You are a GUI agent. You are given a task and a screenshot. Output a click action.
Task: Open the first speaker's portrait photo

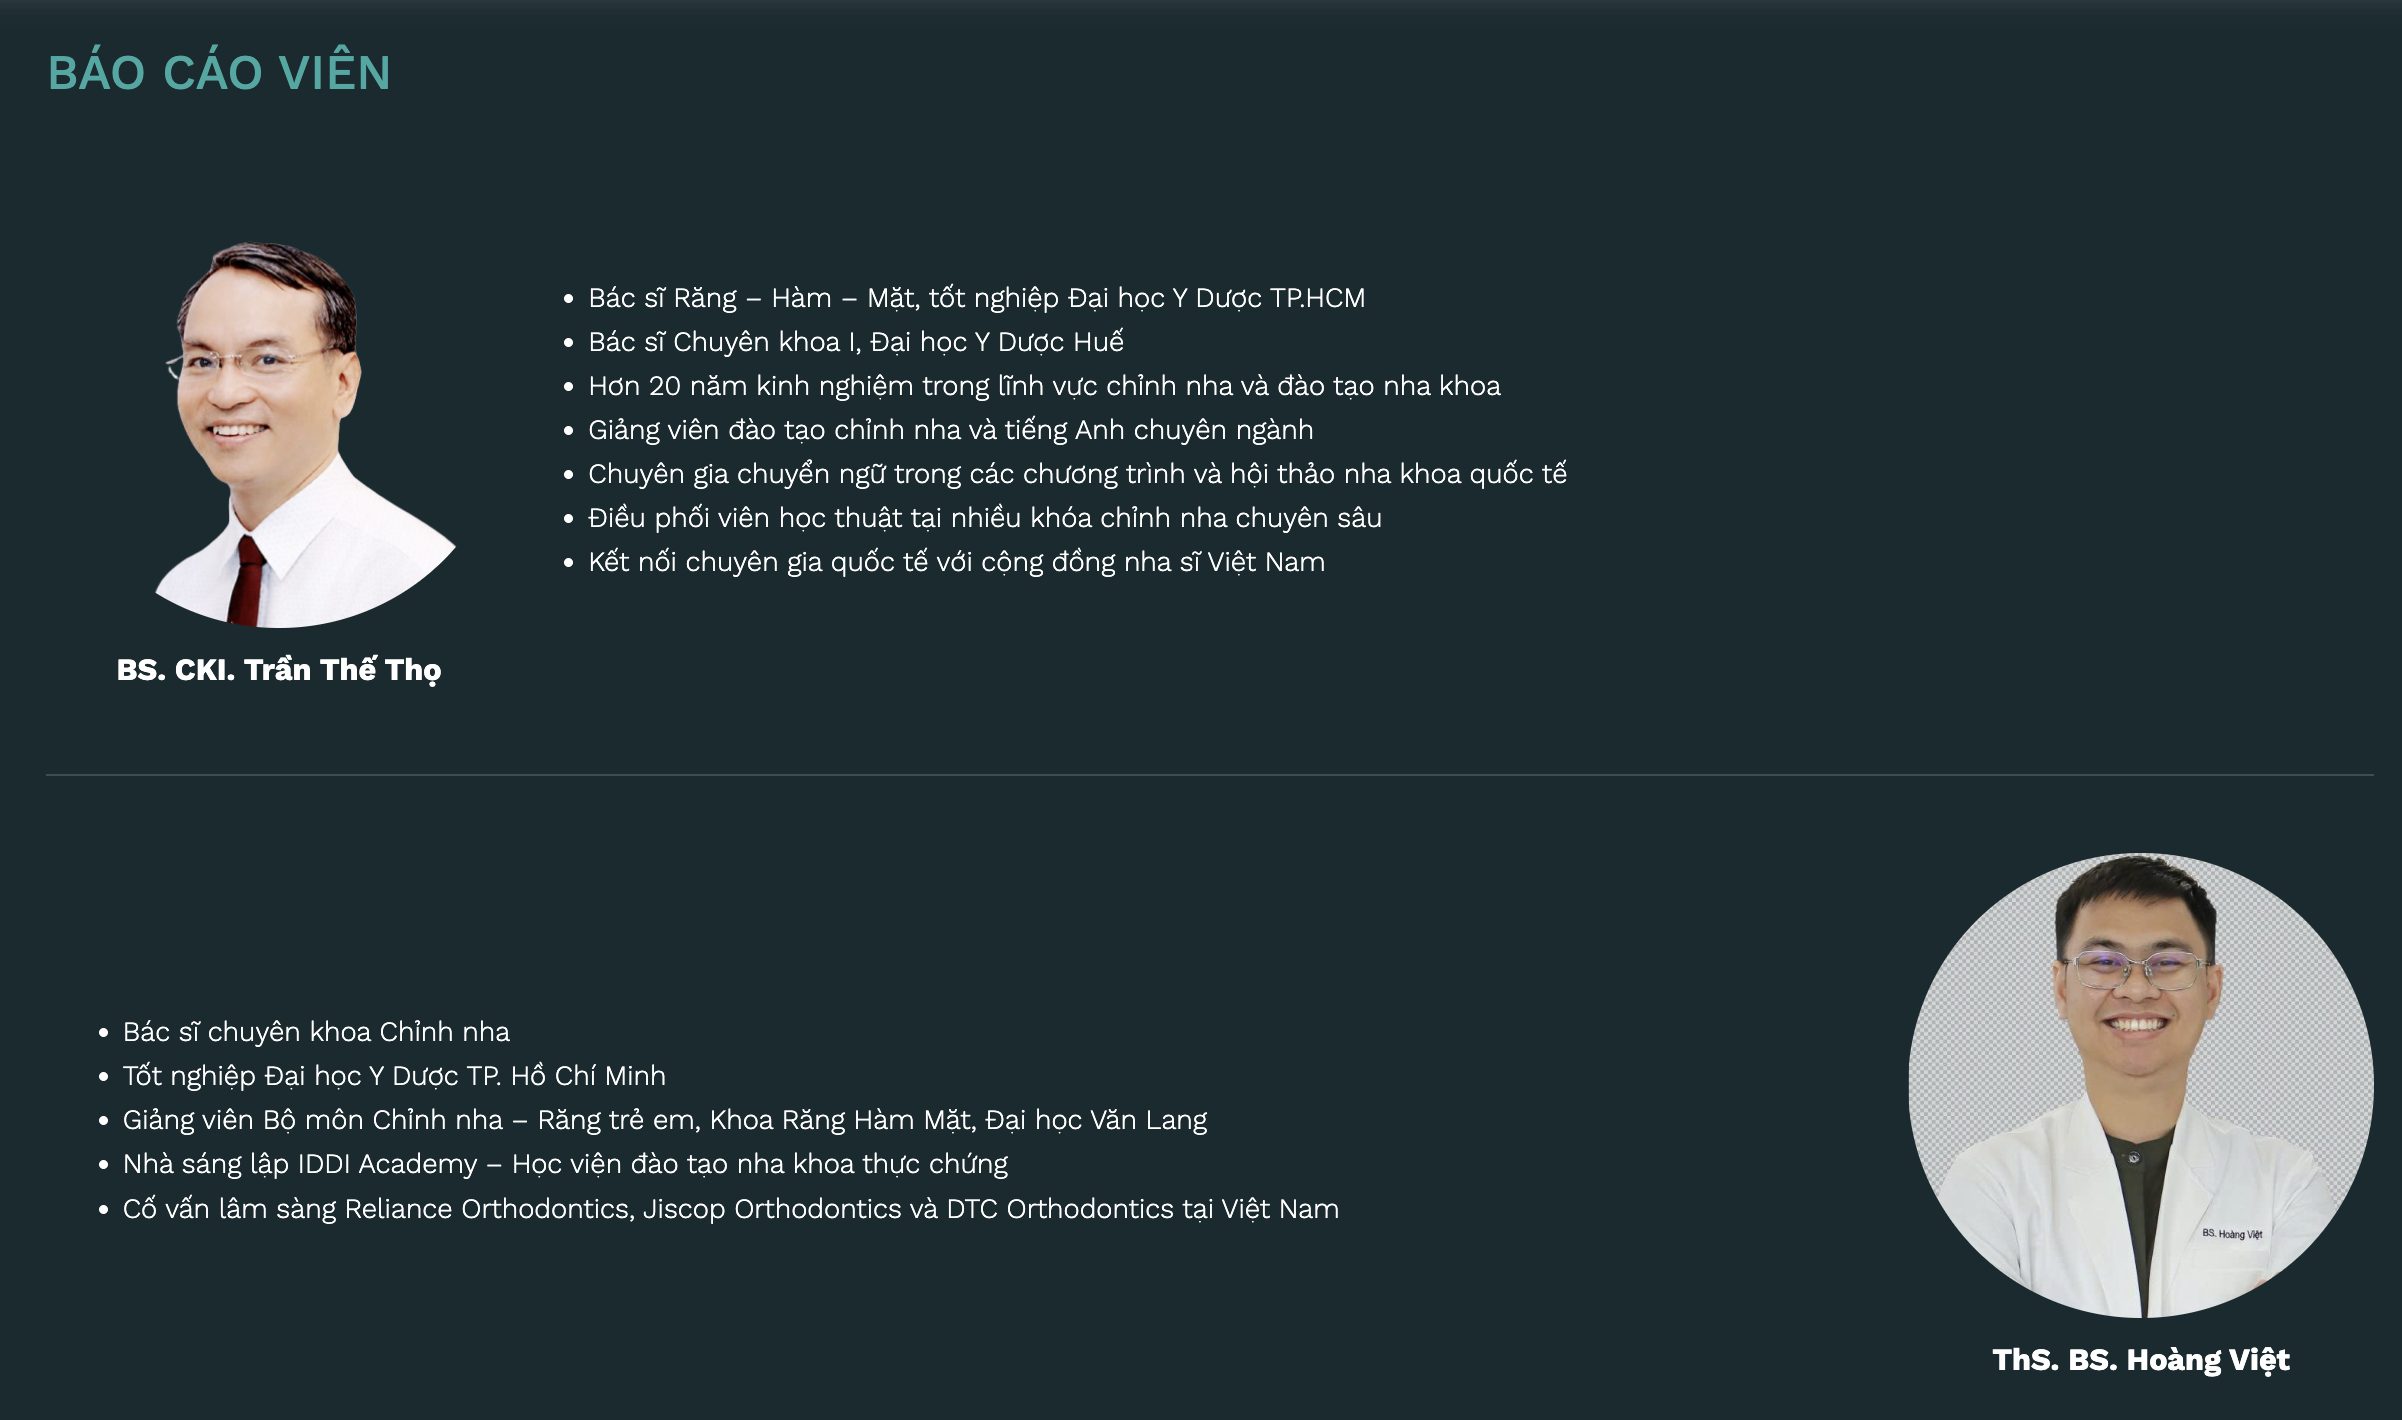pyautogui.click(x=304, y=434)
